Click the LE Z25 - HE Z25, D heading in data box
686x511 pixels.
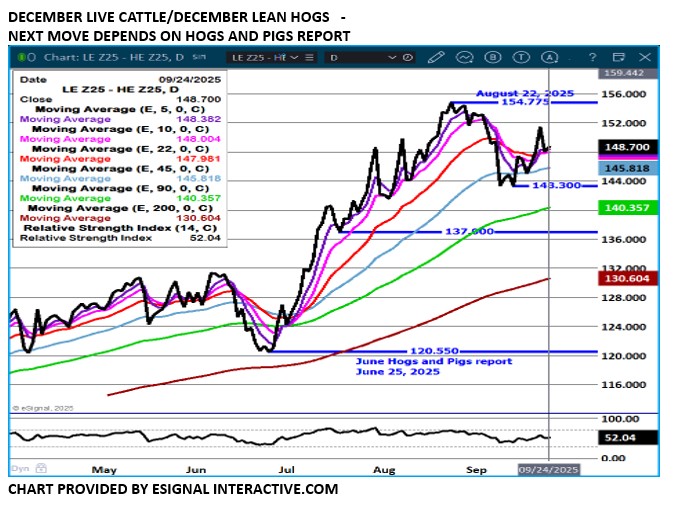120,90
